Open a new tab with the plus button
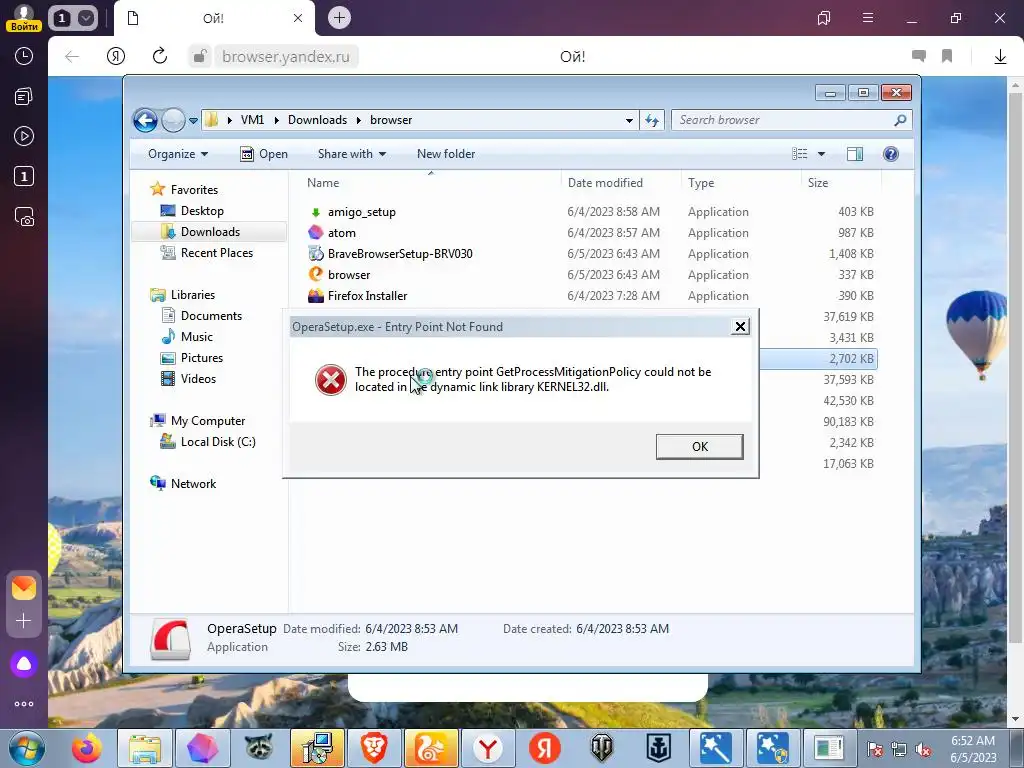 point(339,18)
